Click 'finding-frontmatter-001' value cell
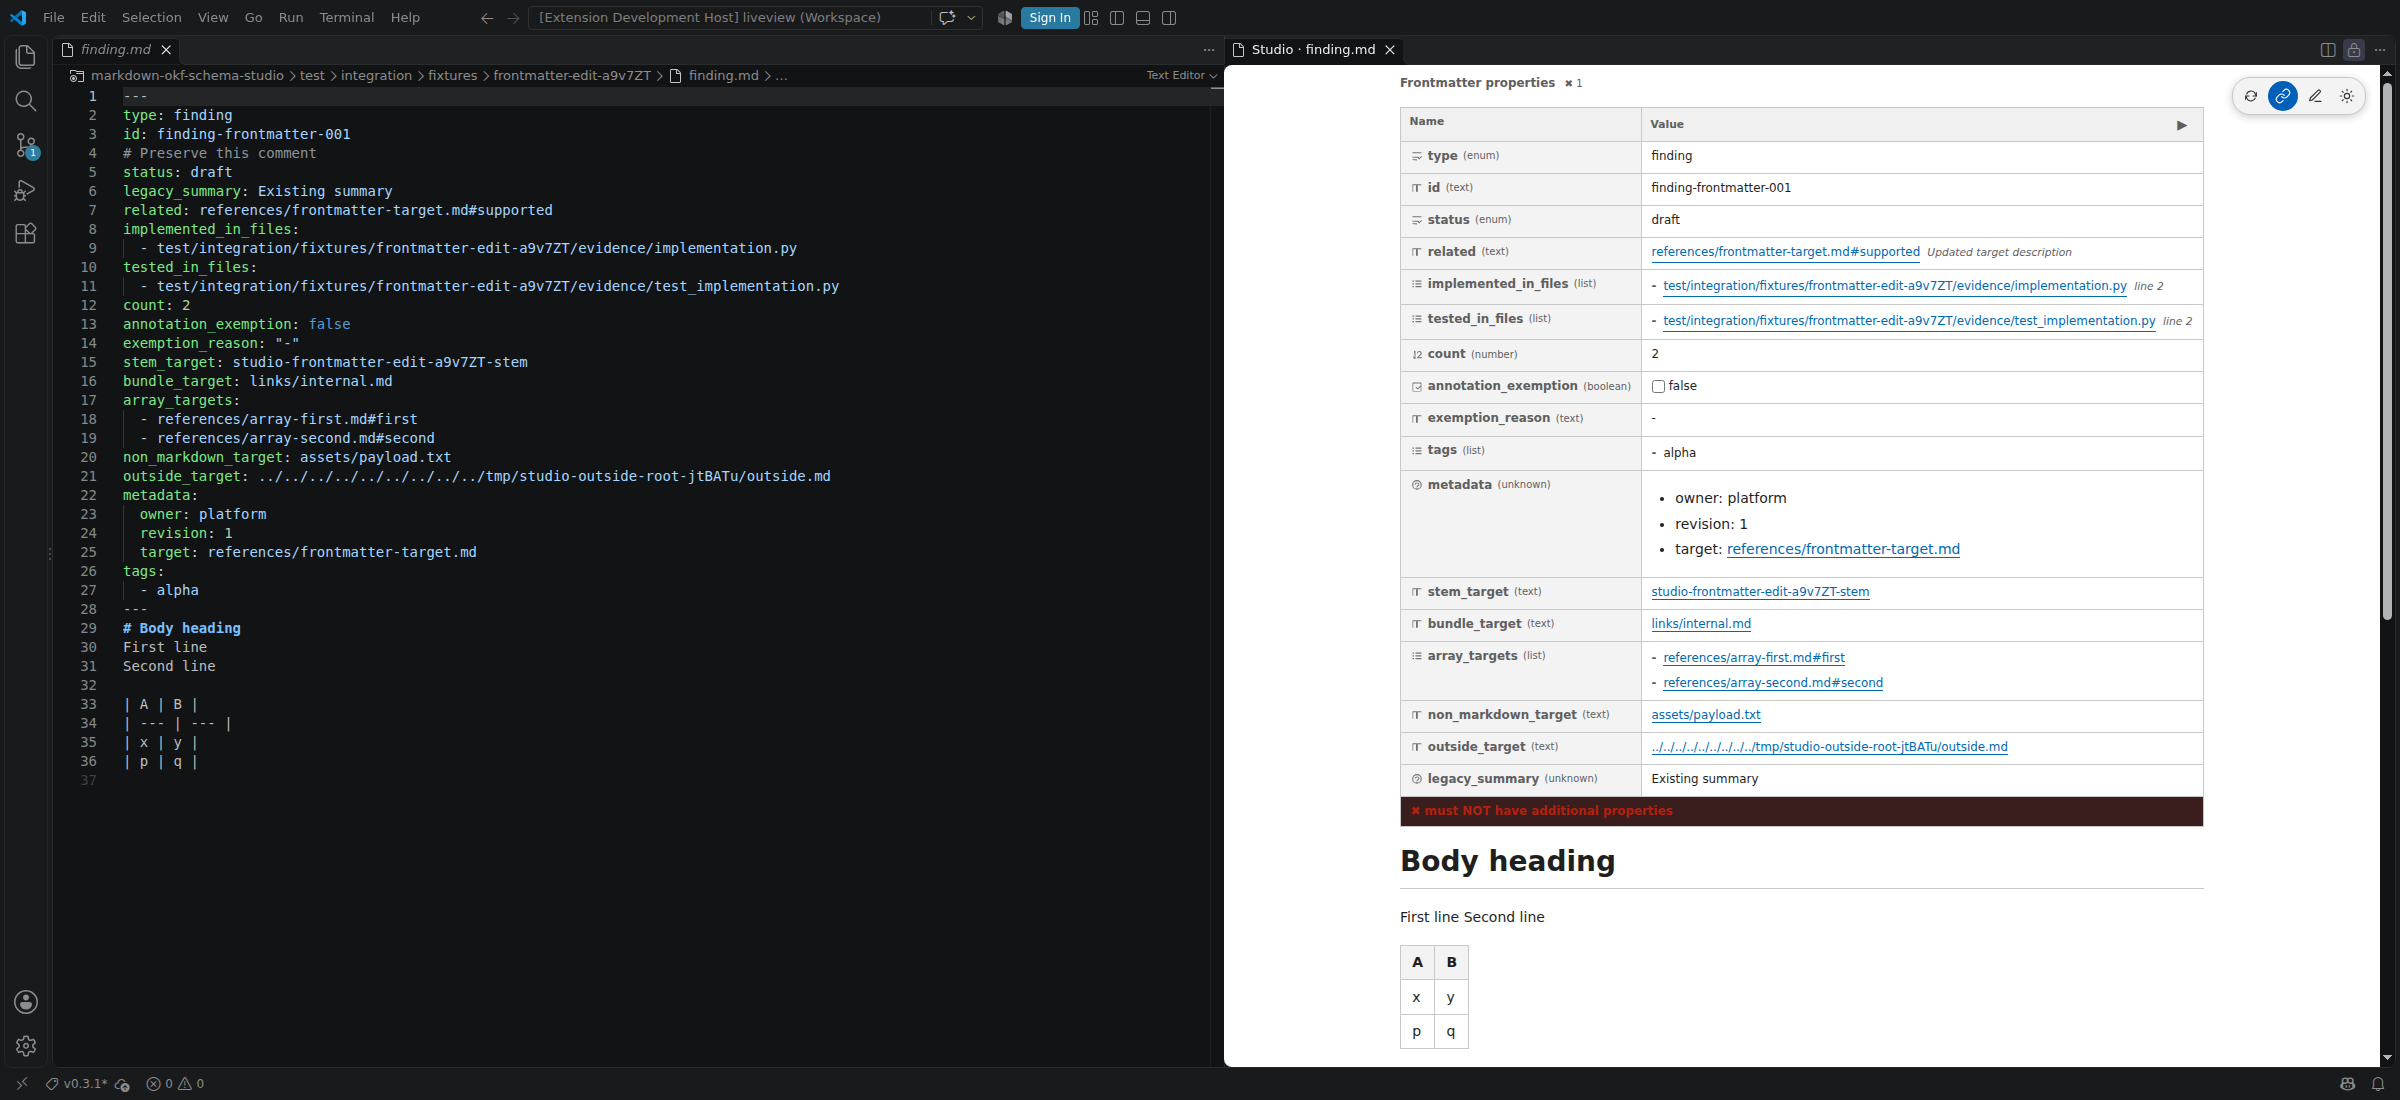Screen dimensions: 2400x1100 pos(1921,189)
